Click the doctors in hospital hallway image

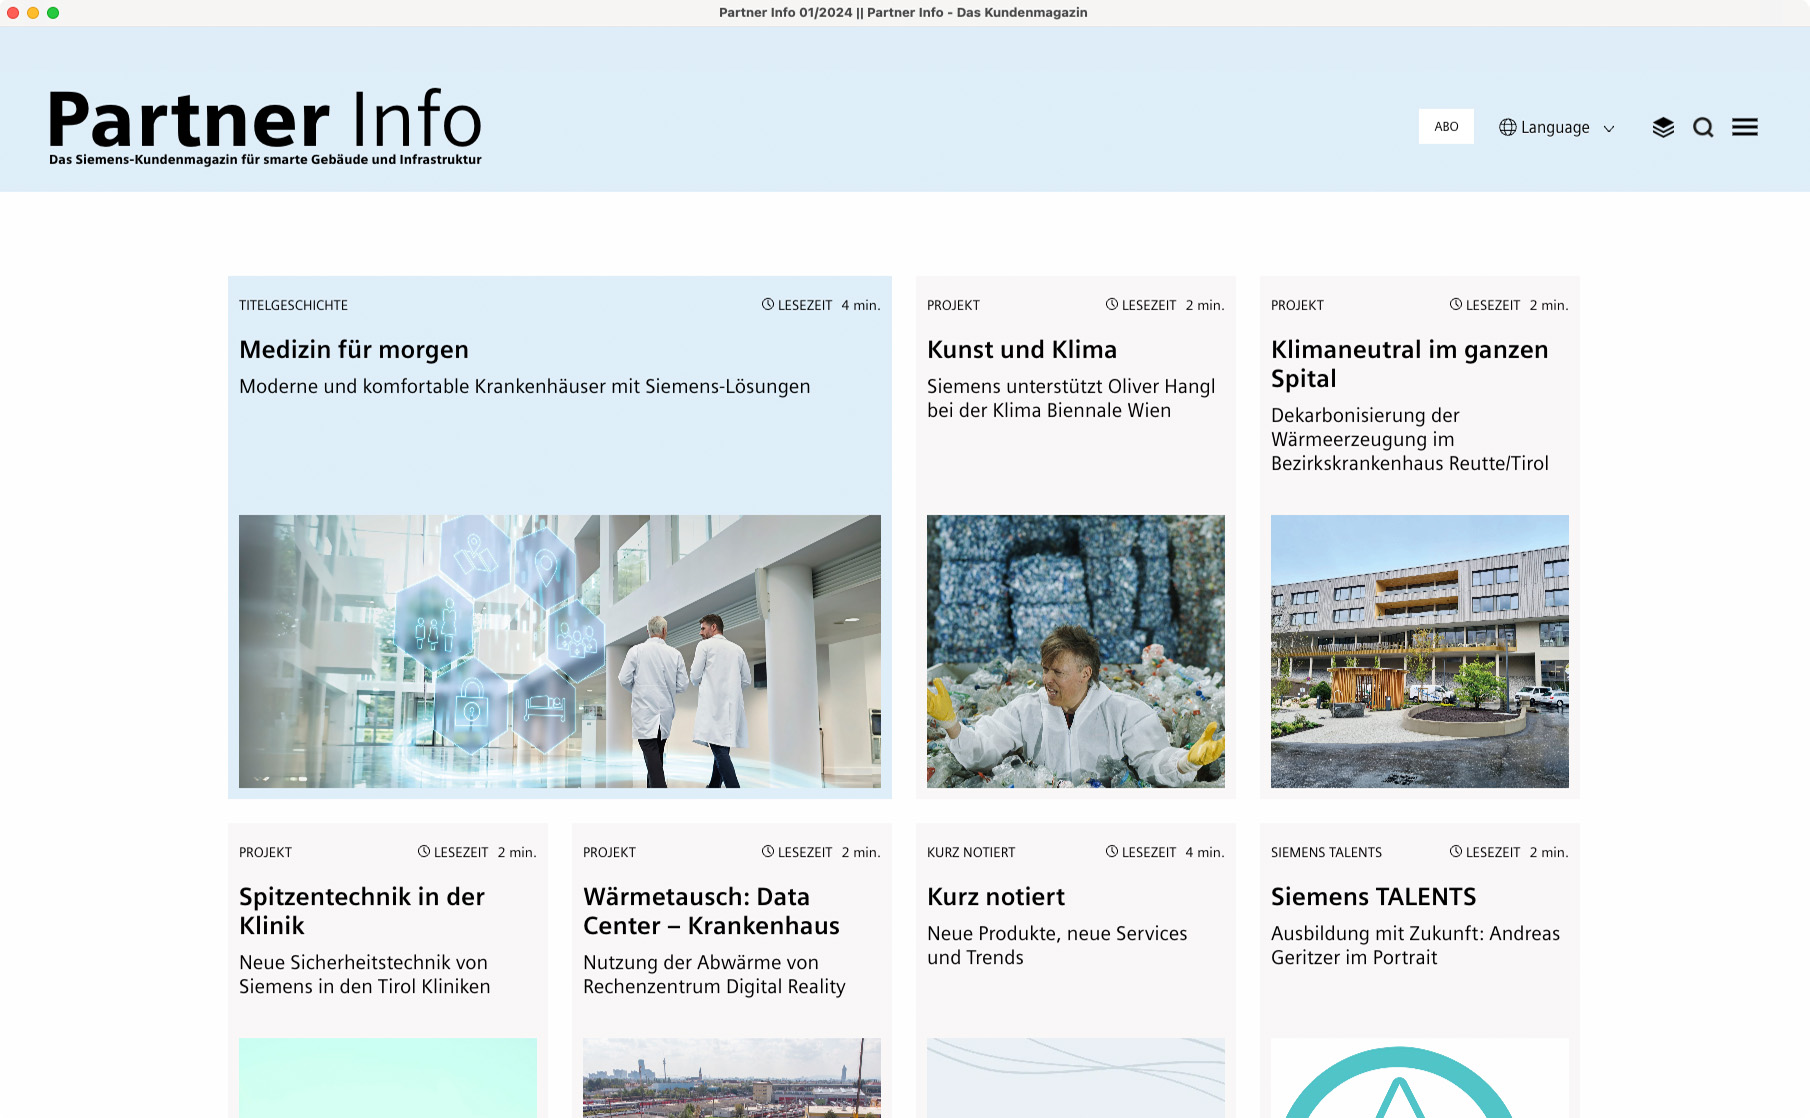coord(560,651)
